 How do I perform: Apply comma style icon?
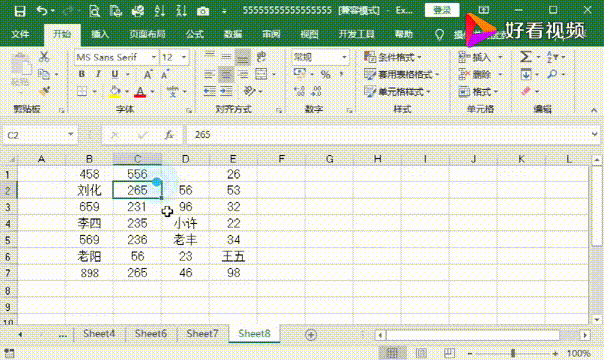(341, 74)
